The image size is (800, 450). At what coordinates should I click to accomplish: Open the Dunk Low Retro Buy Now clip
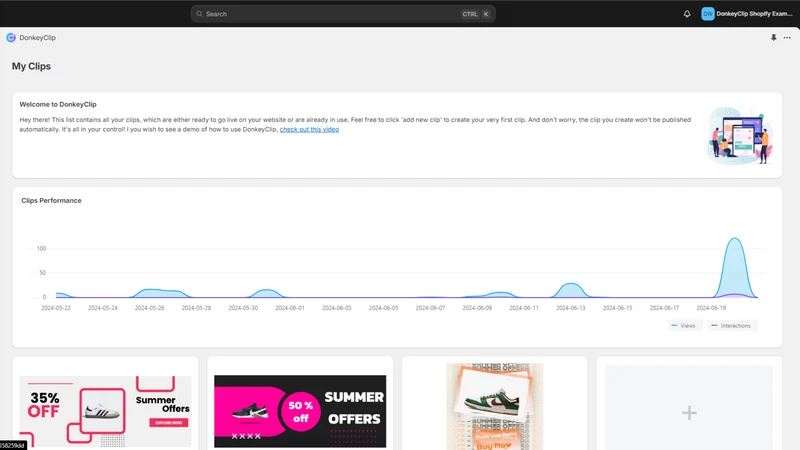click(494, 407)
